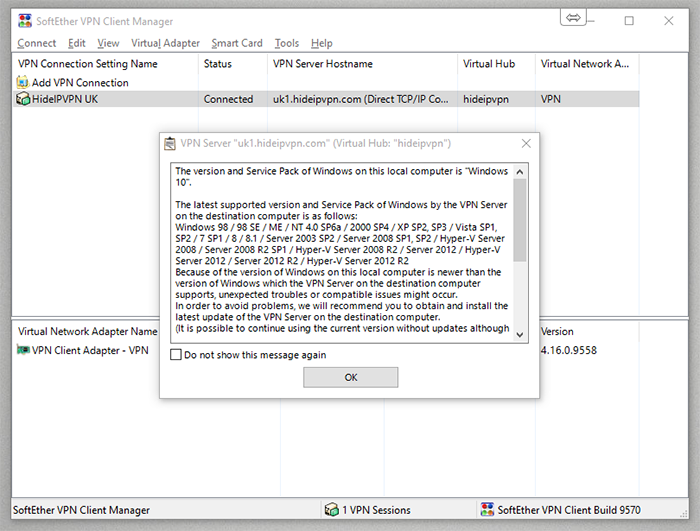Click the VPN Client Adapter network card icon

coord(23,349)
